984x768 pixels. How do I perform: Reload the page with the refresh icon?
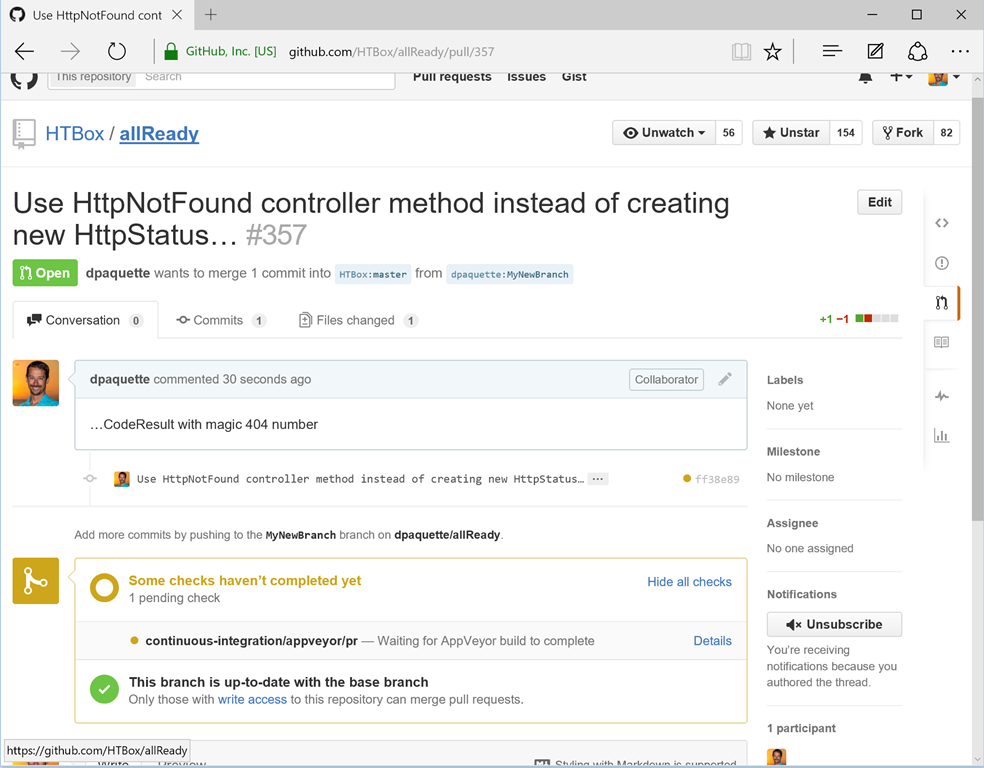click(x=117, y=51)
